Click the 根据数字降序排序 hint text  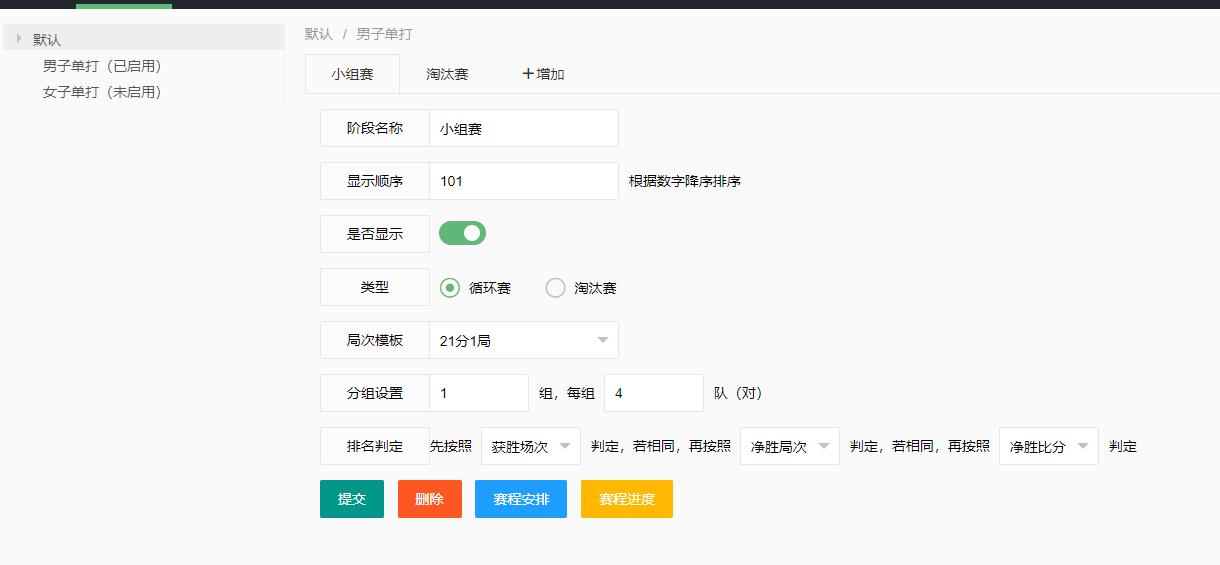tap(685, 182)
